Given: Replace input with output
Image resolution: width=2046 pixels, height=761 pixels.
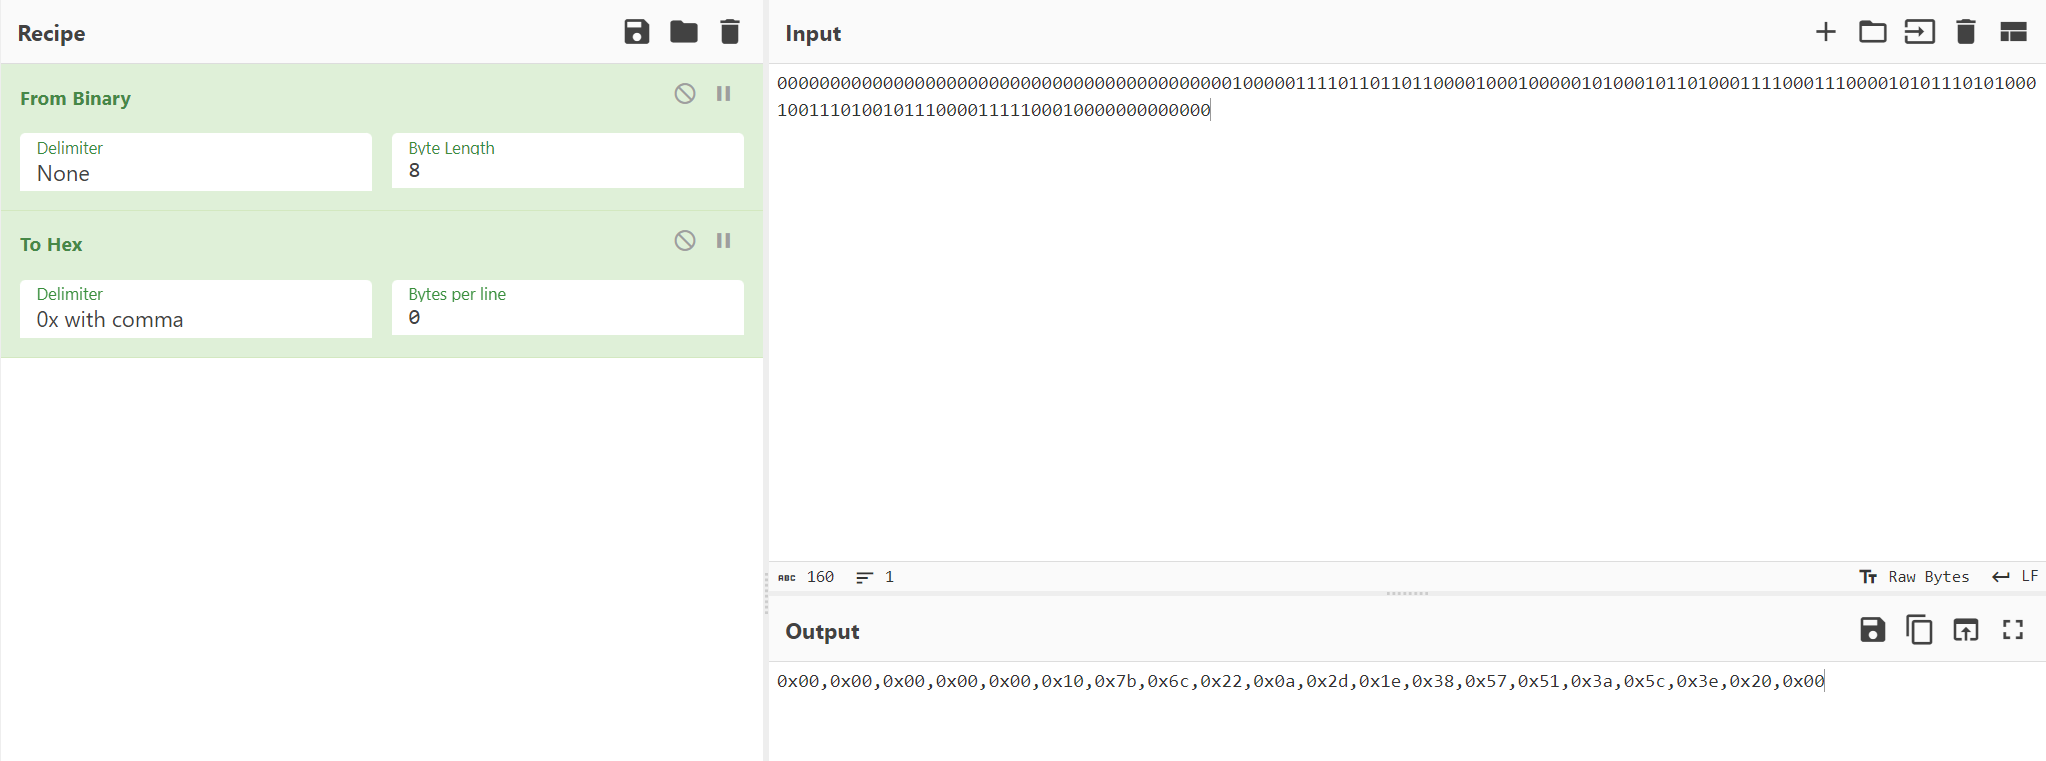Looking at the screenshot, I should pos(1966,630).
